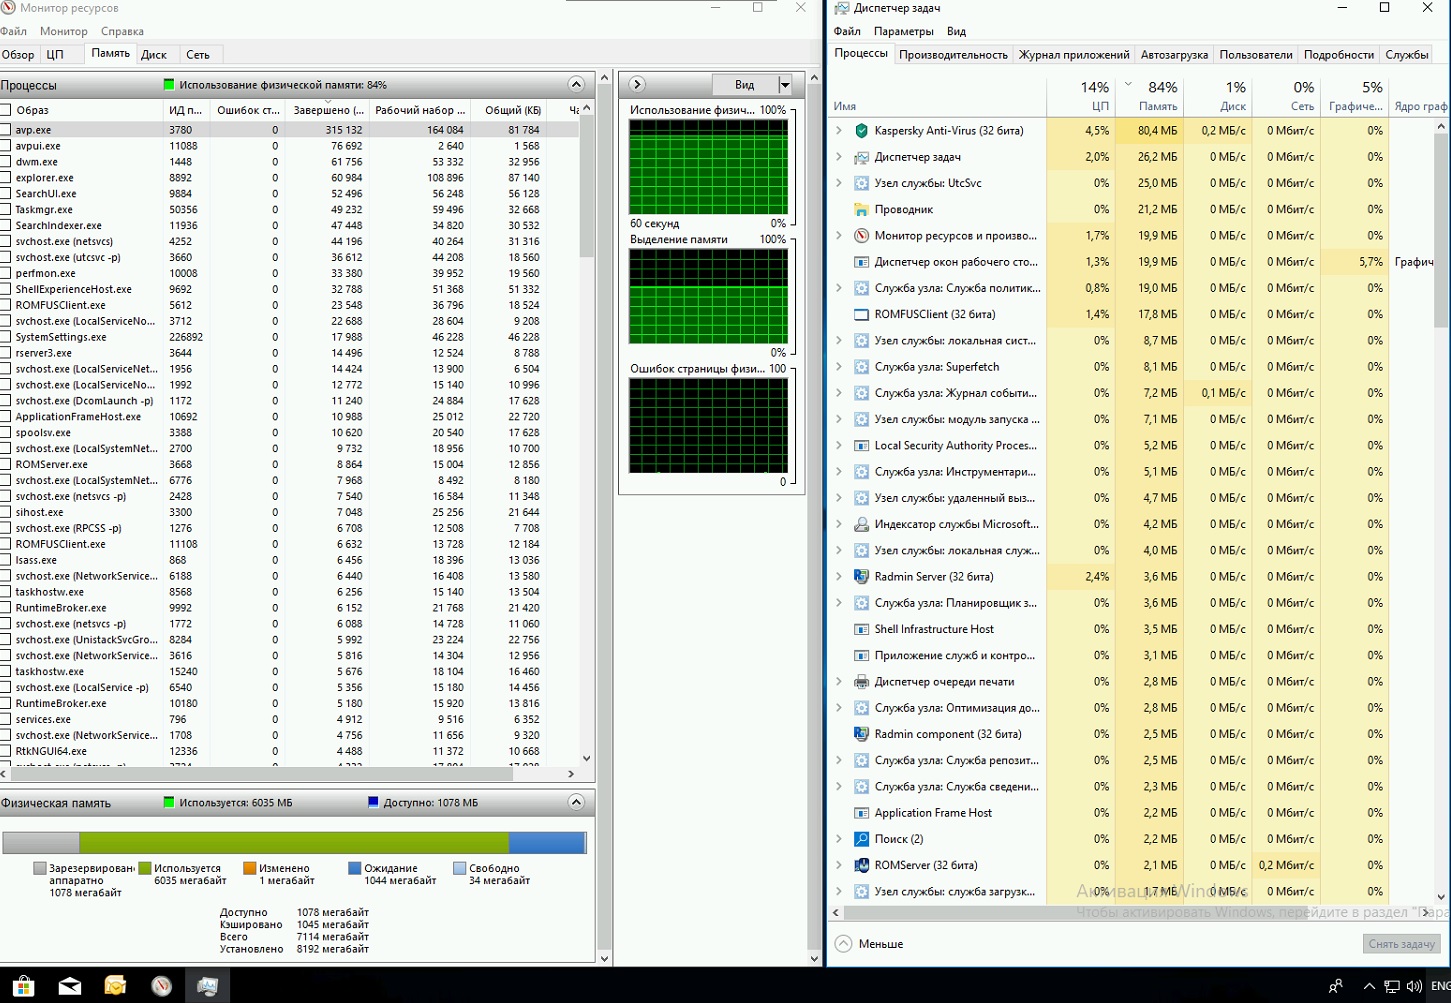This screenshot has height=1003, width=1451.
Task: Click the blue Ожидание memory bar segment
Action: pos(546,842)
